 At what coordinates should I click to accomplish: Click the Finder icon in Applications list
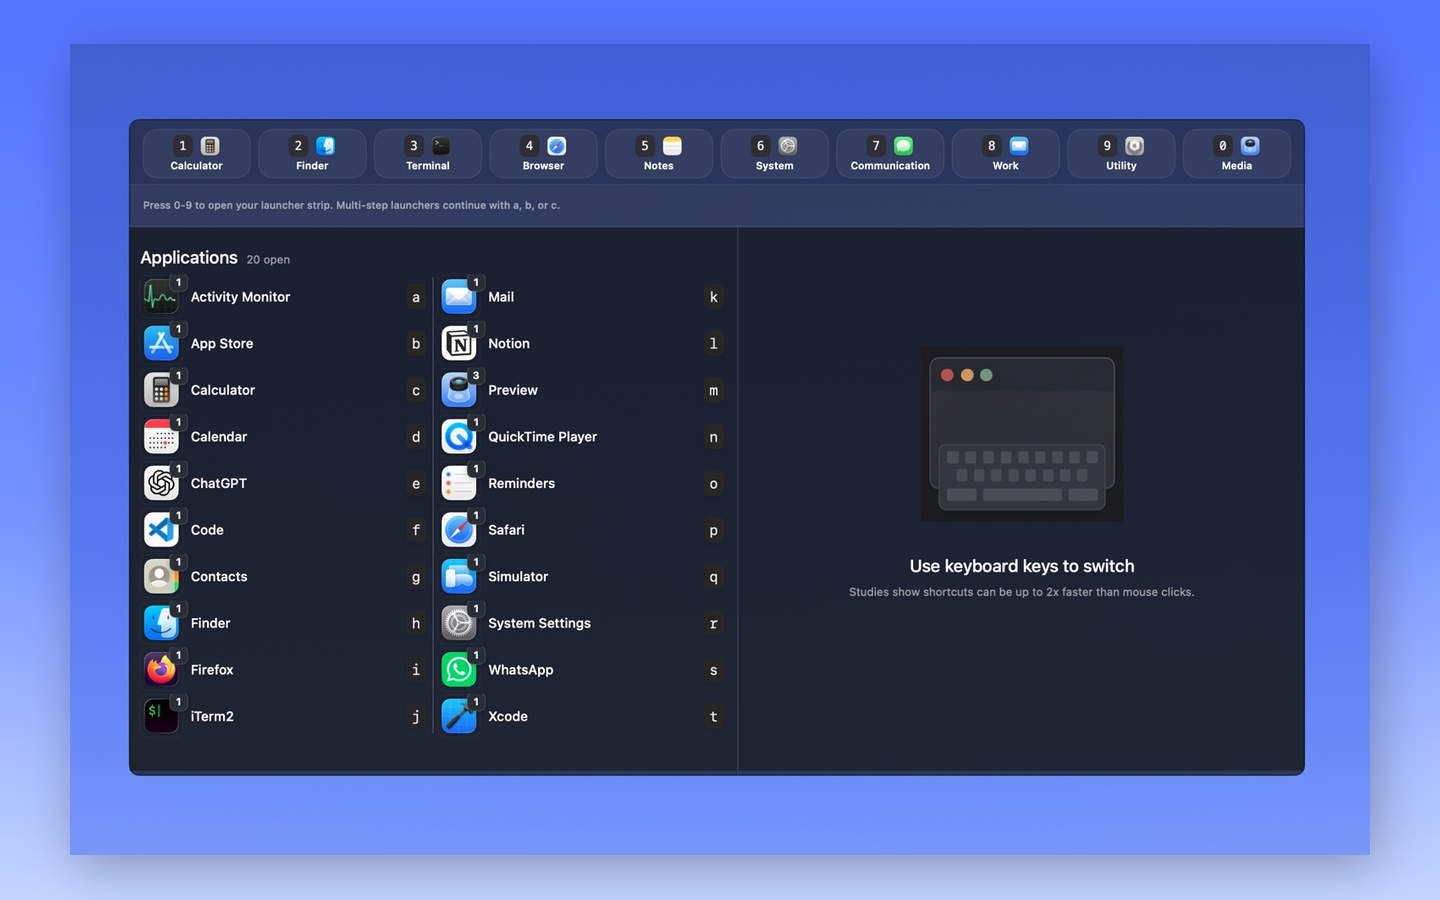(161, 623)
